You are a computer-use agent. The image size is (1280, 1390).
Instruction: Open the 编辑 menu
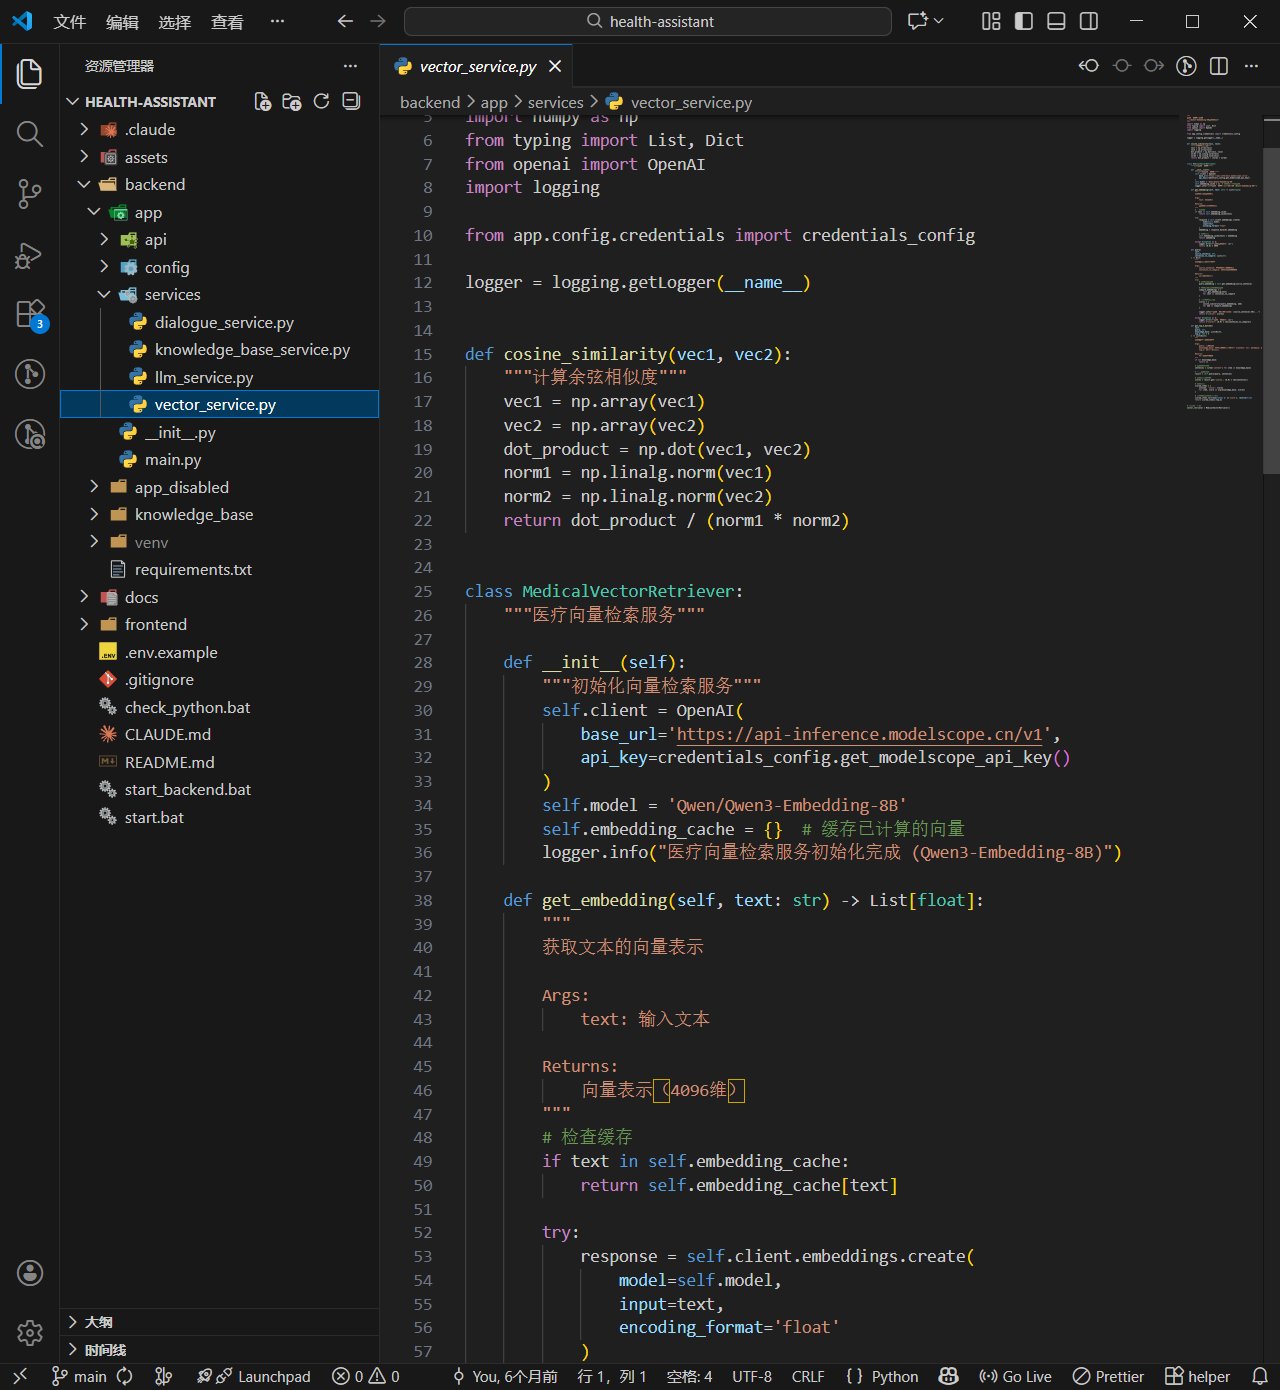(x=122, y=22)
